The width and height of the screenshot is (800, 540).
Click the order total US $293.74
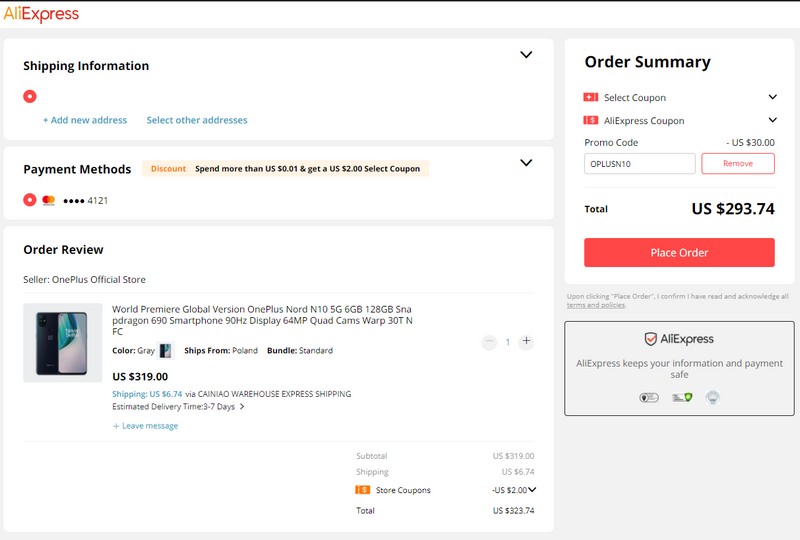click(733, 209)
